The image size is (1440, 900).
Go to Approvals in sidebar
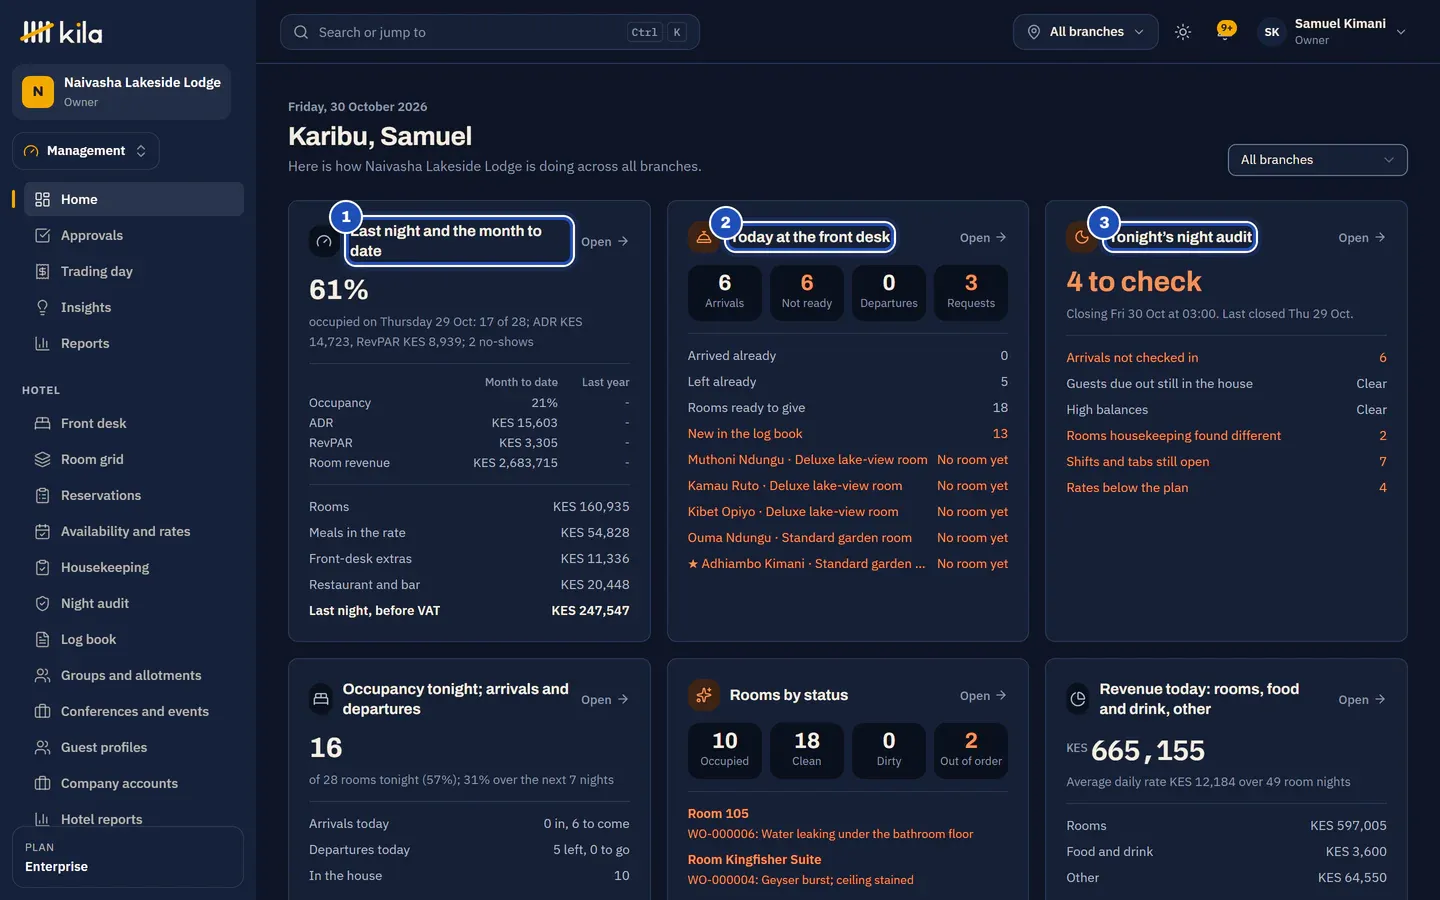tap(134, 235)
